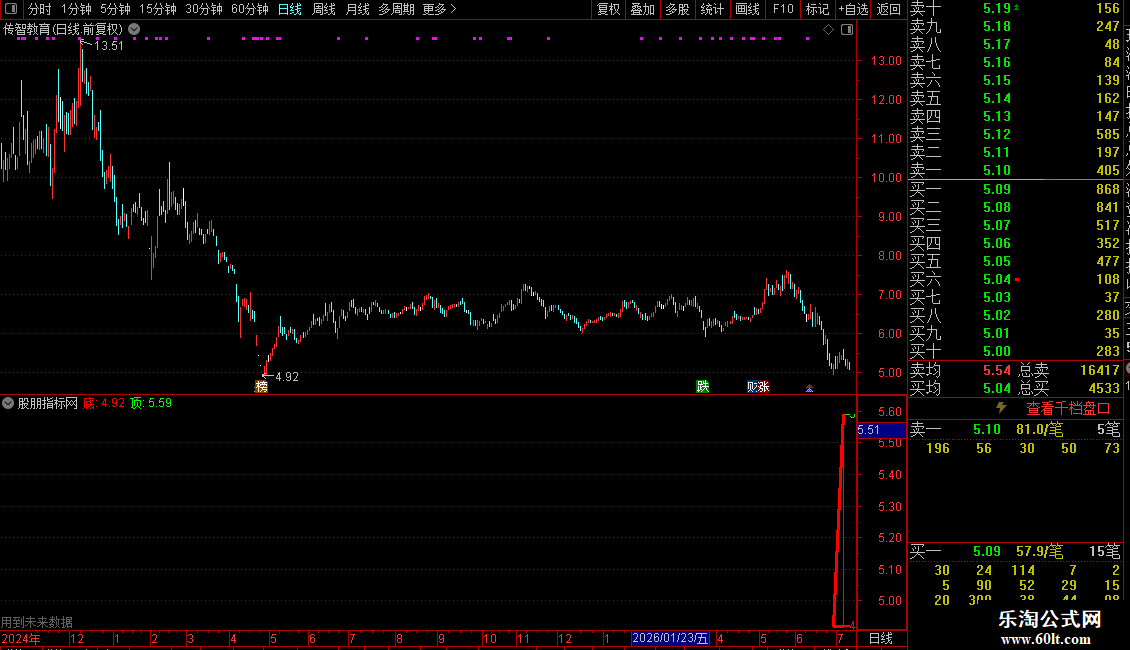Viewport: 1130px width, 650px height.
Task: Switch to the 周线 weekly chart tab
Action: (x=324, y=9)
